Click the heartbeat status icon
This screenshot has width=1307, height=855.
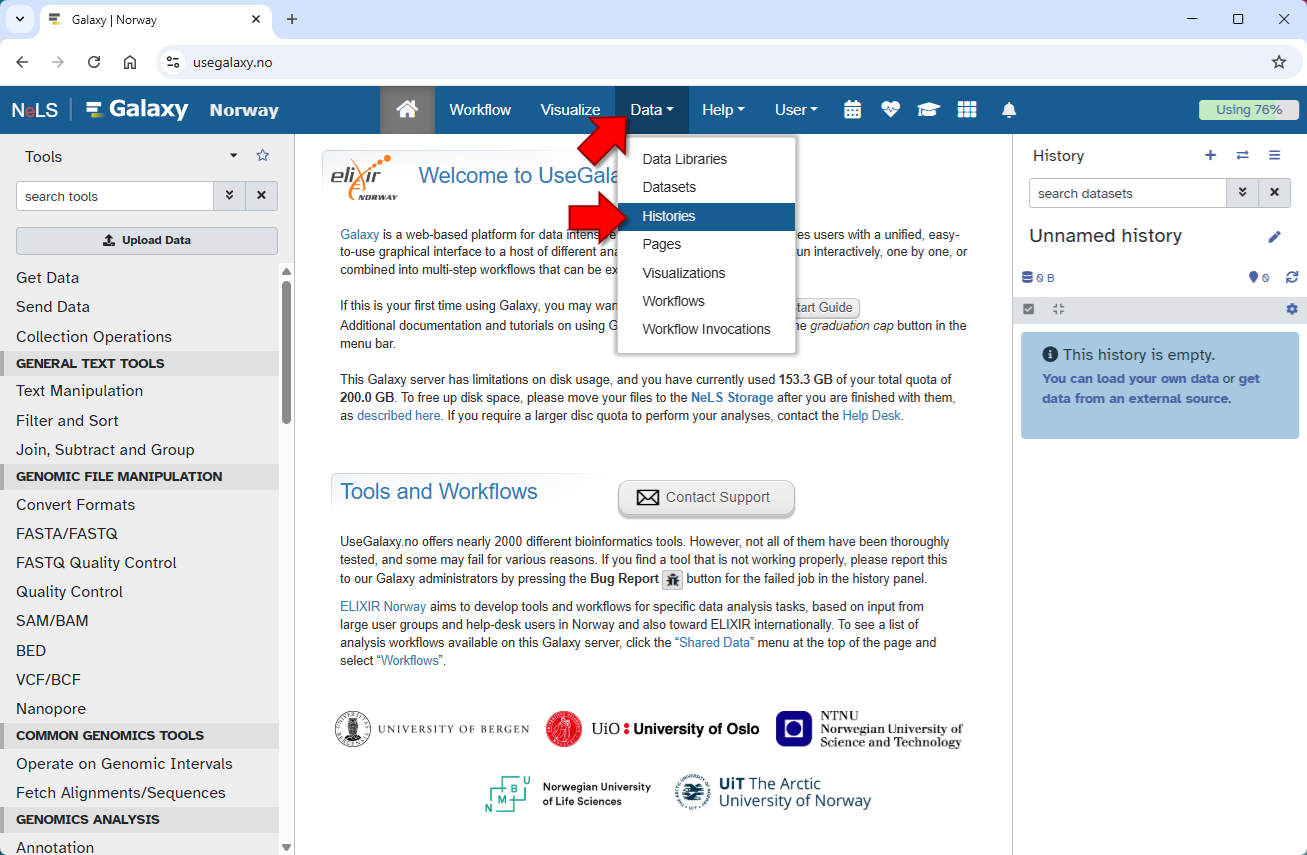coord(890,110)
